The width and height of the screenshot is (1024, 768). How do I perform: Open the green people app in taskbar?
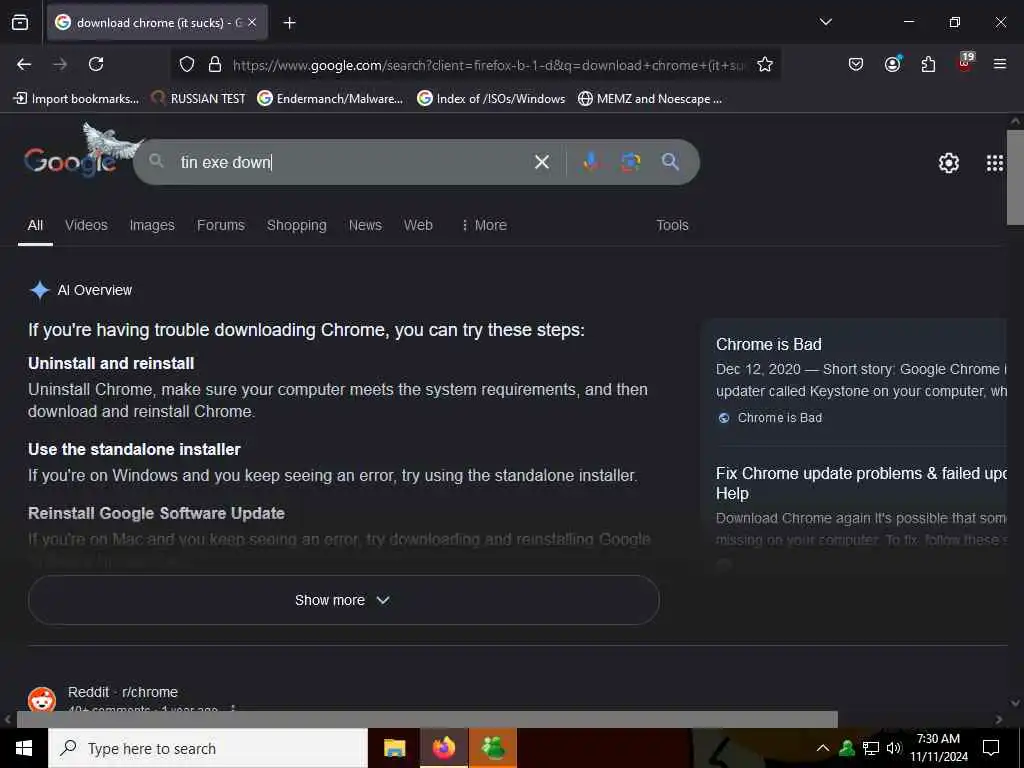[x=493, y=748]
